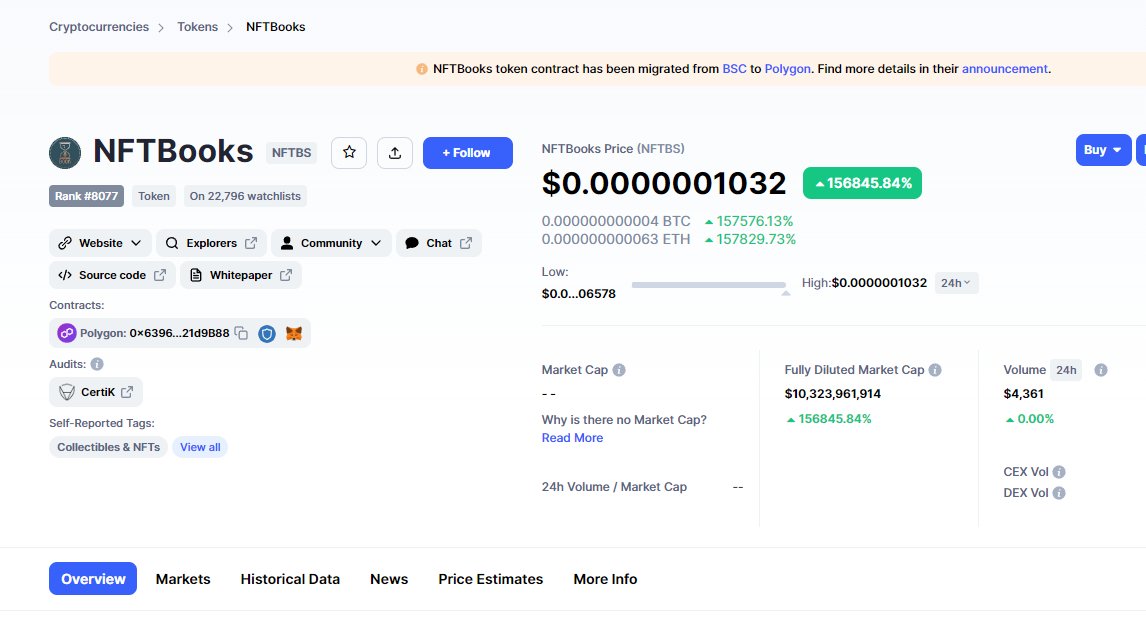1146x617 pixels.
Task: Open the Historical Data tab
Action: tap(290, 579)
